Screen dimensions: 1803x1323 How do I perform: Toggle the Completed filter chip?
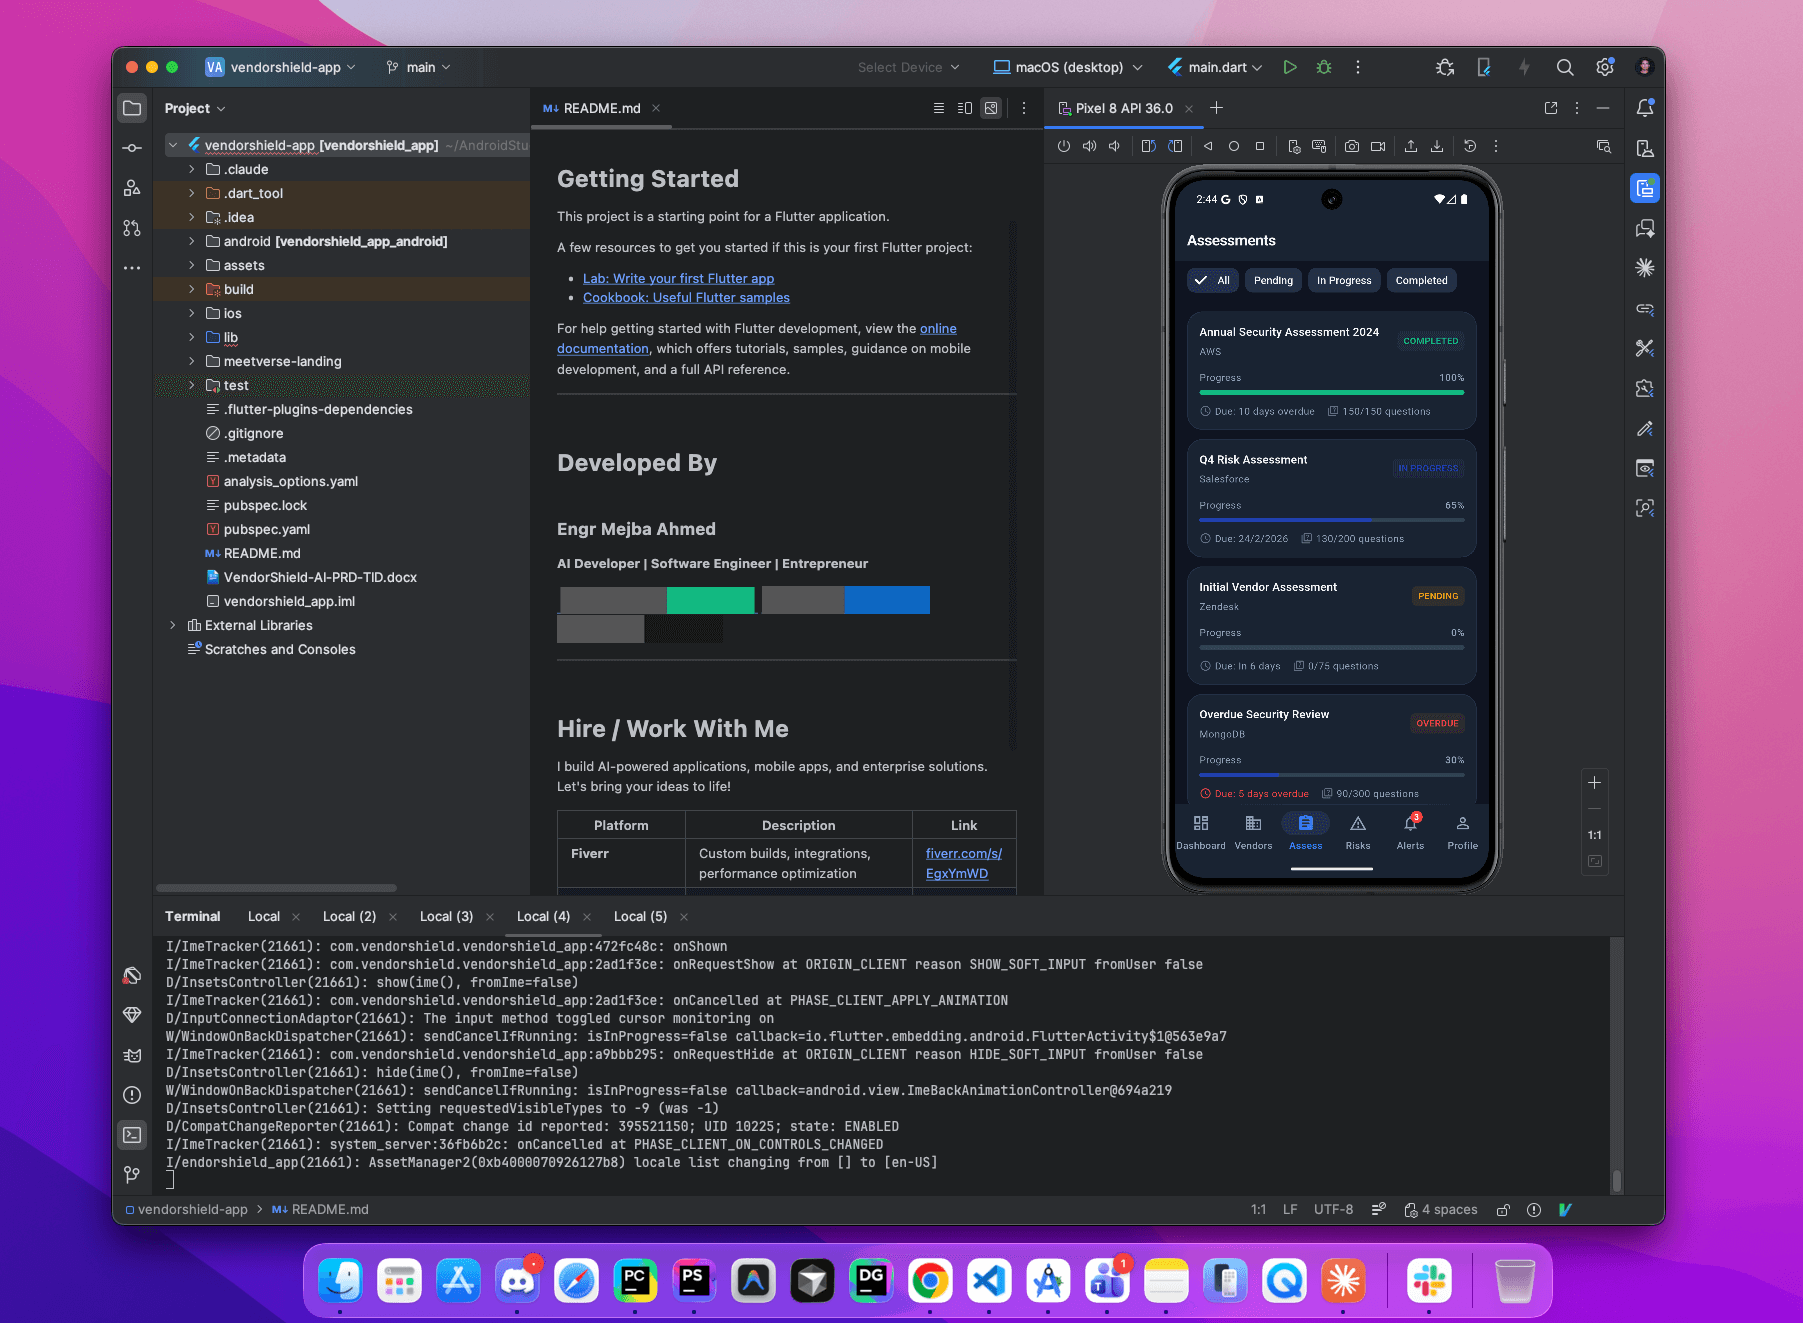pos(1421,281)
